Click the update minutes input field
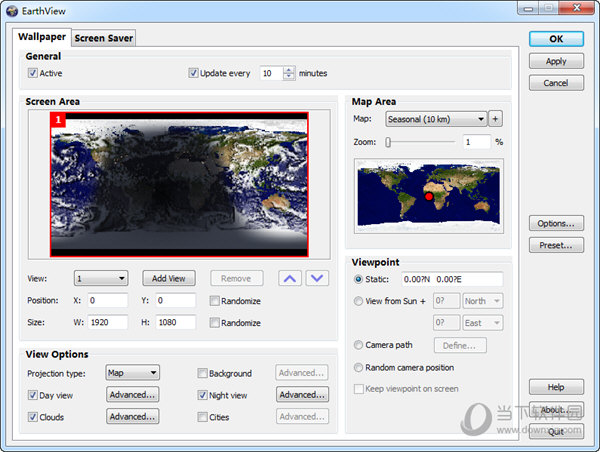600x452 pixels. tap(271, 73)
